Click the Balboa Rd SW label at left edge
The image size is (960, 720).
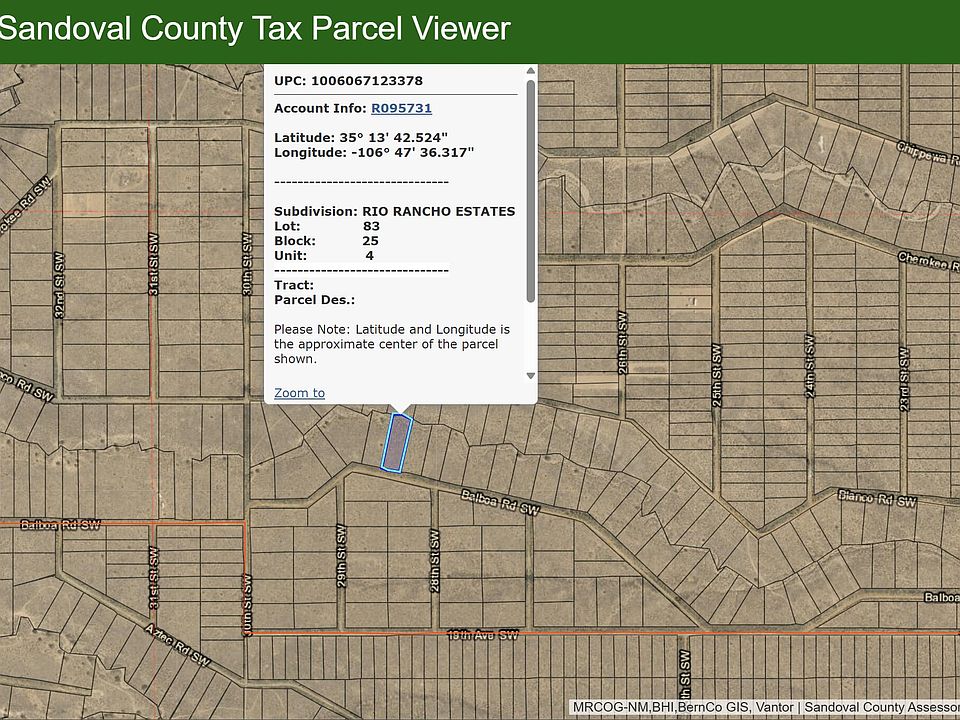(60, 525)
